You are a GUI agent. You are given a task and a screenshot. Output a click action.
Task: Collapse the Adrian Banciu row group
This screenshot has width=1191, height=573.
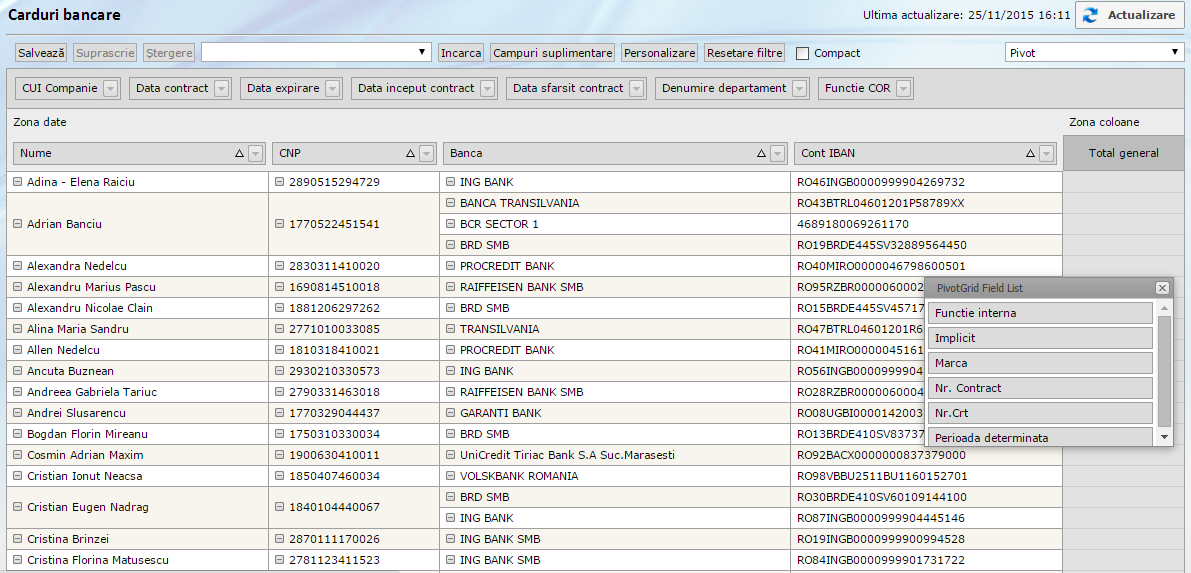coord(18,224)
